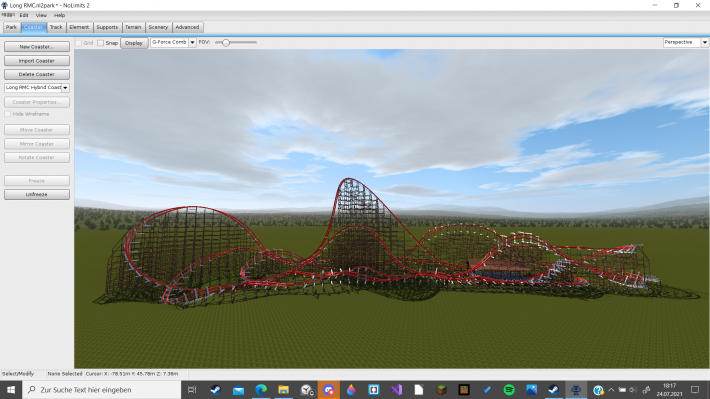Open the Scenery tab
Image resolution: width=710 pixels, height=399 pixels.
[x=158, y=27]
